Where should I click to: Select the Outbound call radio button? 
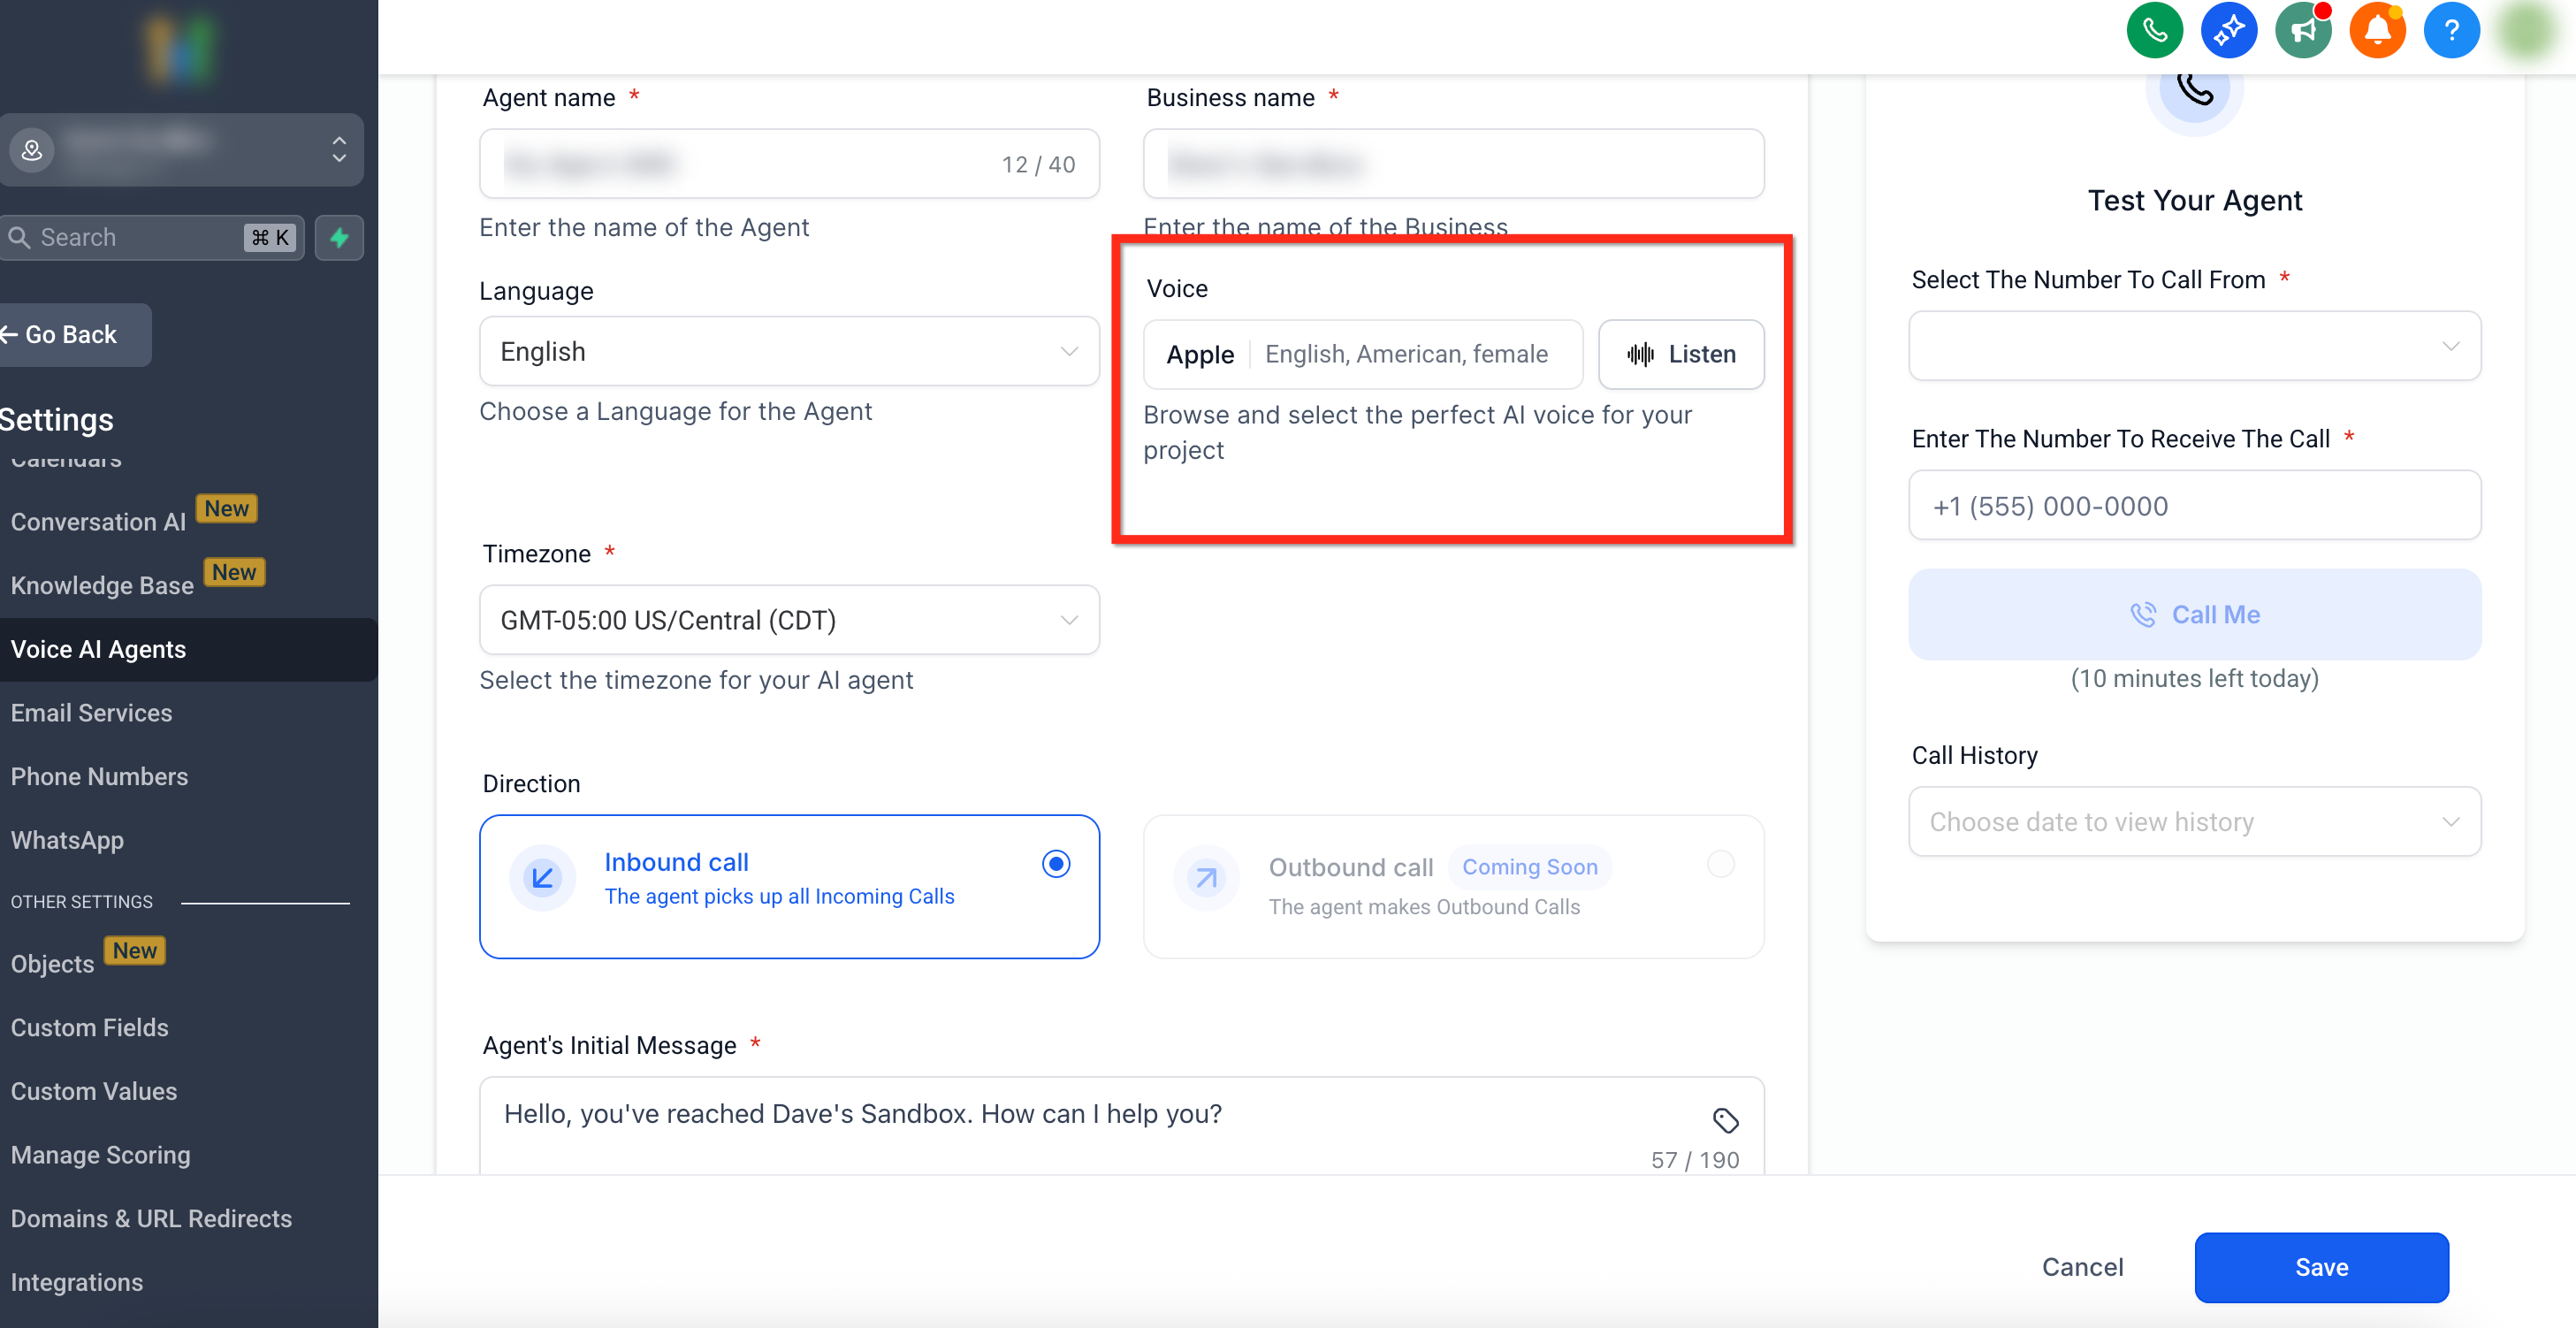(x=1720, y=864)
